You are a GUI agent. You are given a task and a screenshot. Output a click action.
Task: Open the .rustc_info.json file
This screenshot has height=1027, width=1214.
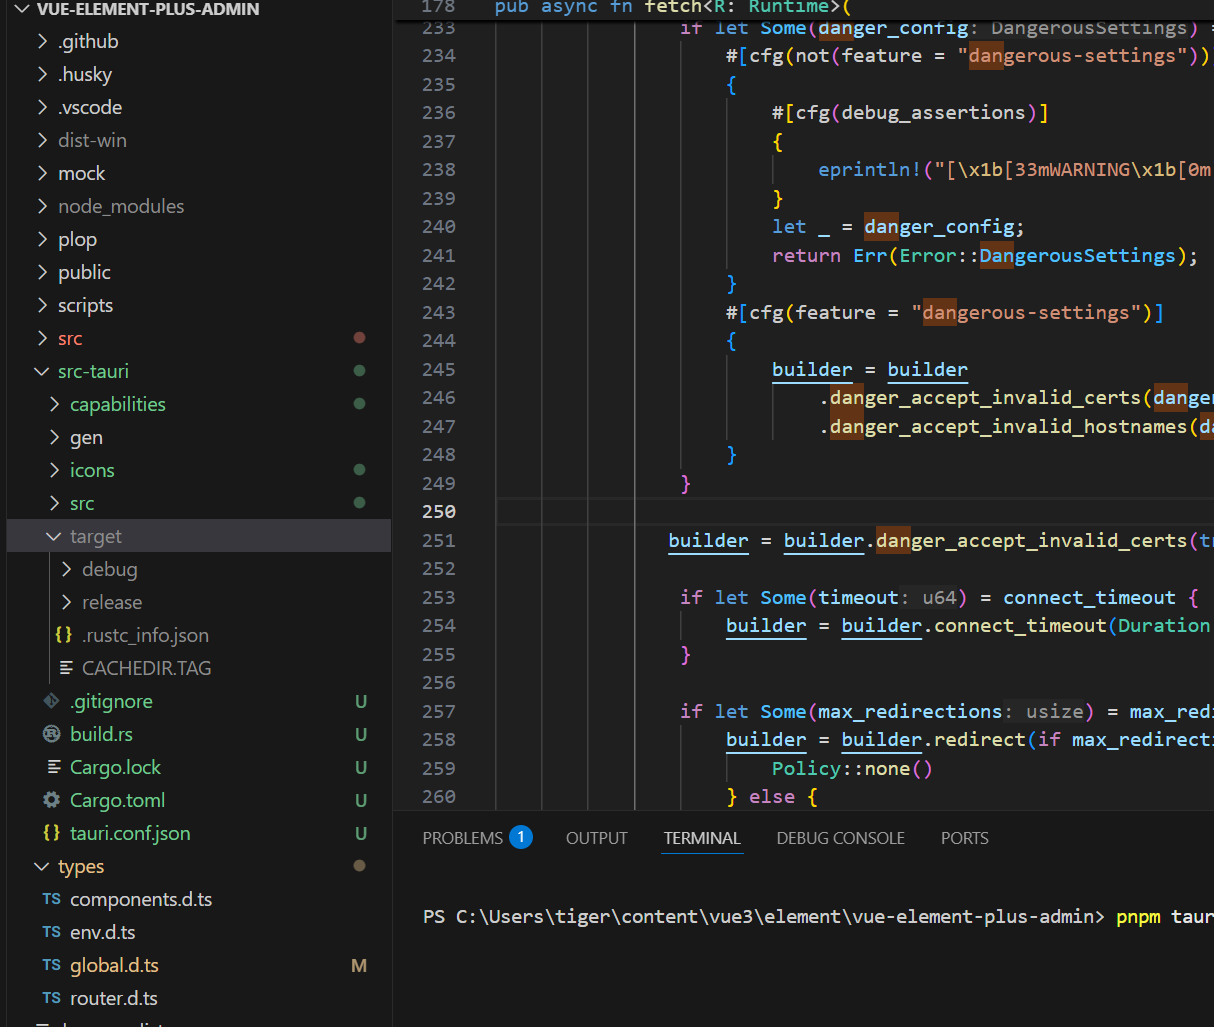(x=145, y=635)
